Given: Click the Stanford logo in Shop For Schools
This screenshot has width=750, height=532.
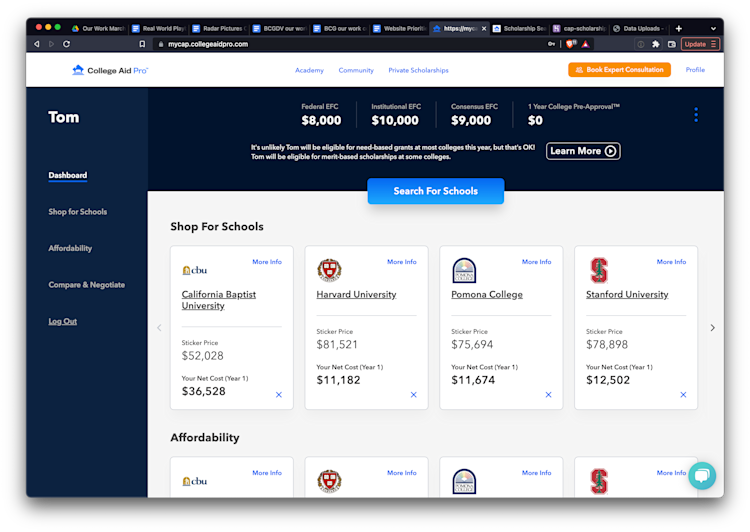Looking at the screenshot, I should (x=599, y=270).
